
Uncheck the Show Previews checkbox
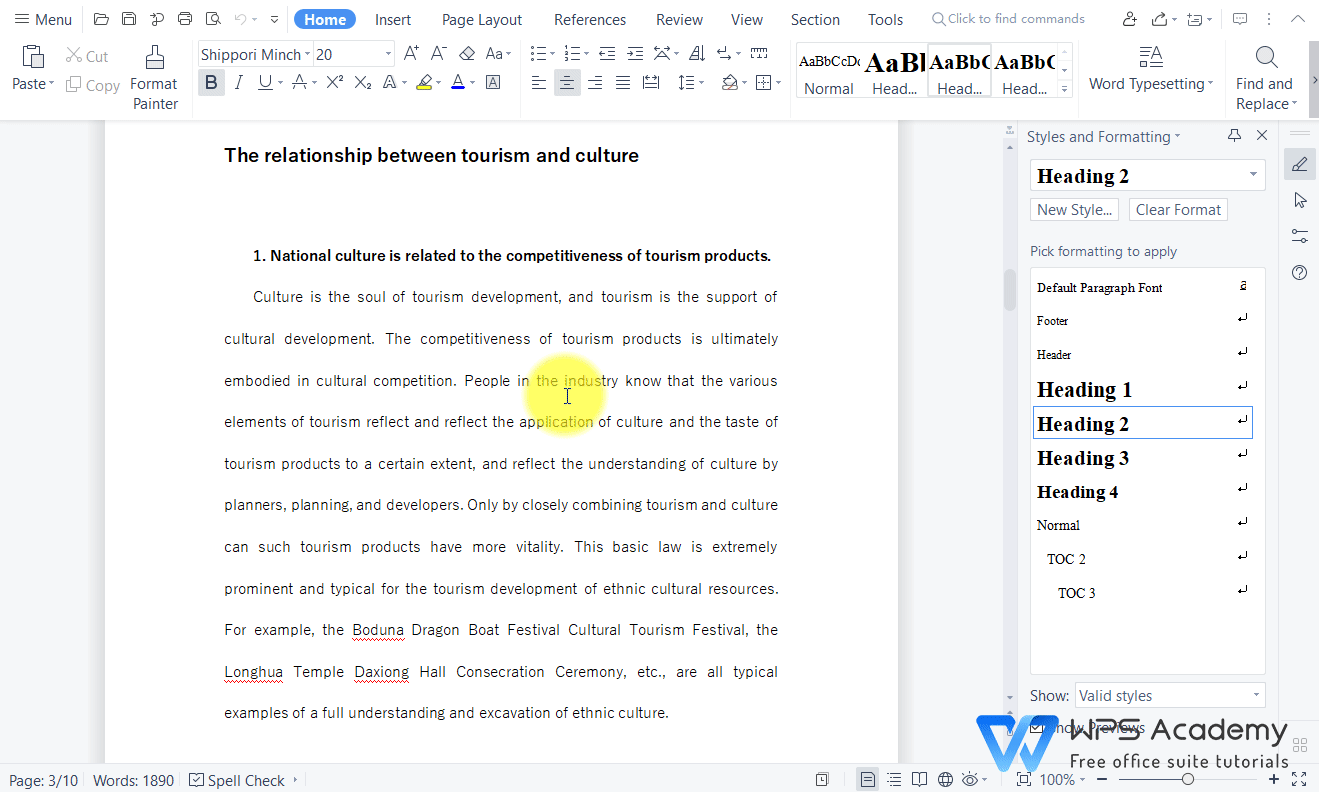click(1037, 728)
